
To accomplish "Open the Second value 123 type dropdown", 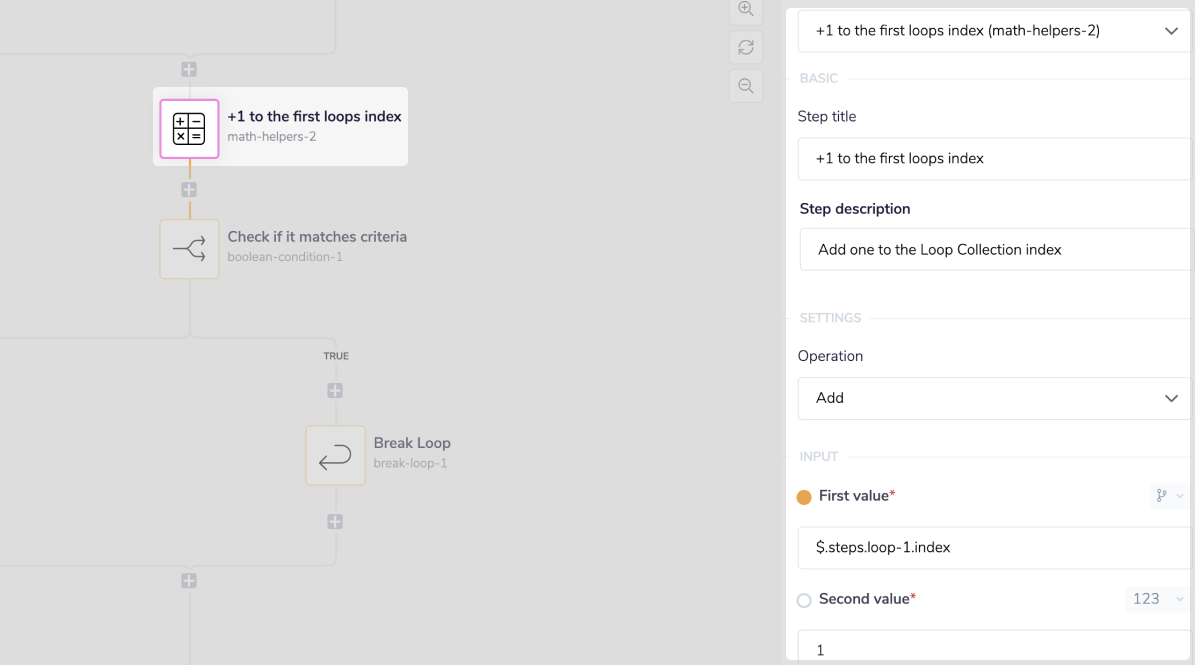I will point(1156,599).
